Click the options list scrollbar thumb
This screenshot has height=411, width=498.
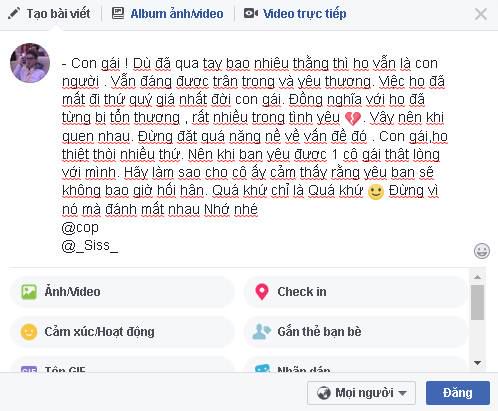coord(478,302)
